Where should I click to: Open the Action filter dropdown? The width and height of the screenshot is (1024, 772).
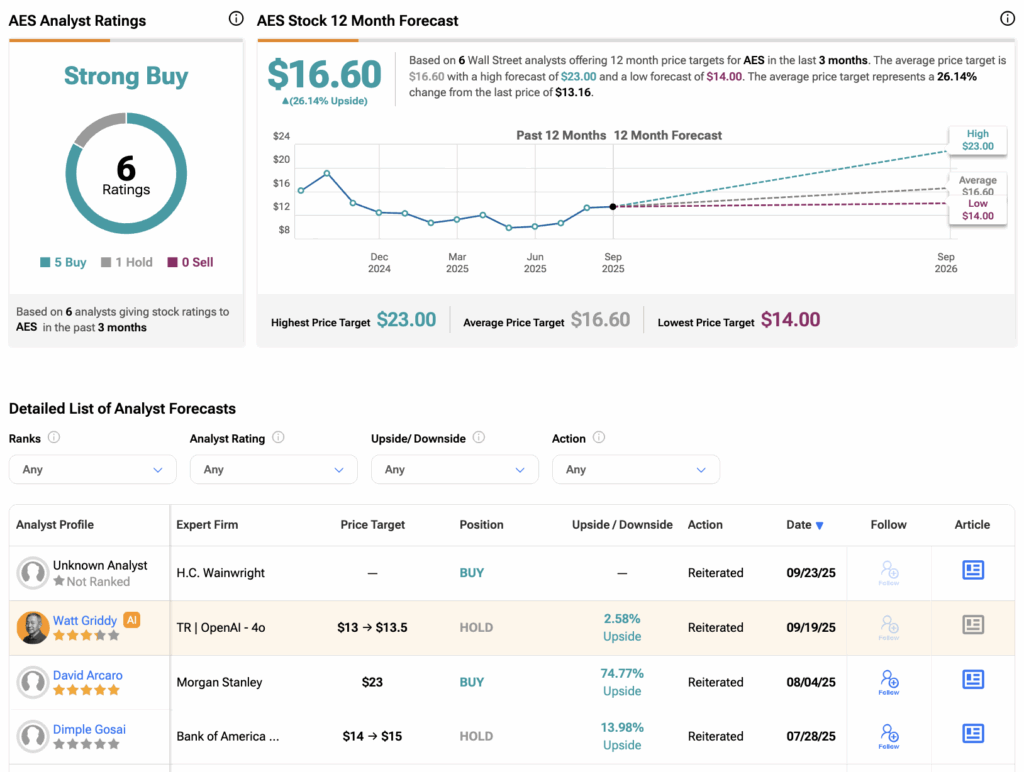click(635, 469)
